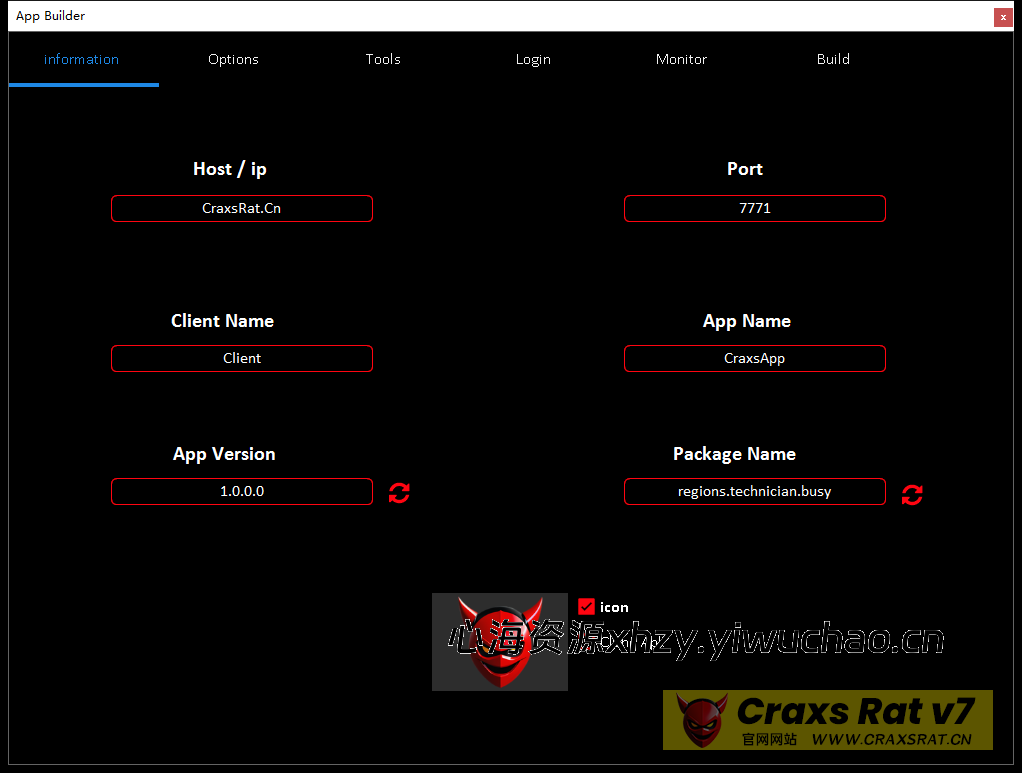1022x773 pixels.
Task: Click the Host/ip field showing CraxsRat.Cn
Action: point(242,208)
